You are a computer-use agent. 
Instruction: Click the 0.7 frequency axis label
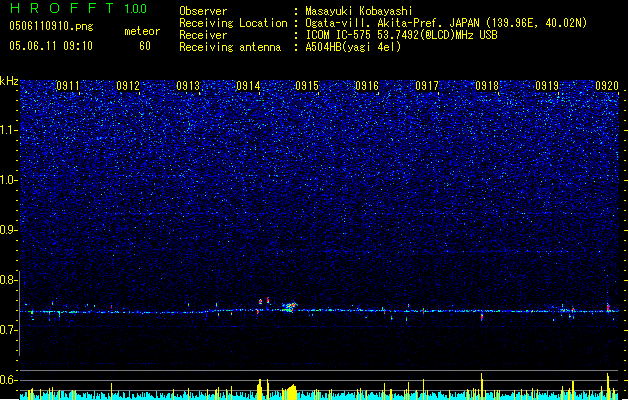(8, 330)
